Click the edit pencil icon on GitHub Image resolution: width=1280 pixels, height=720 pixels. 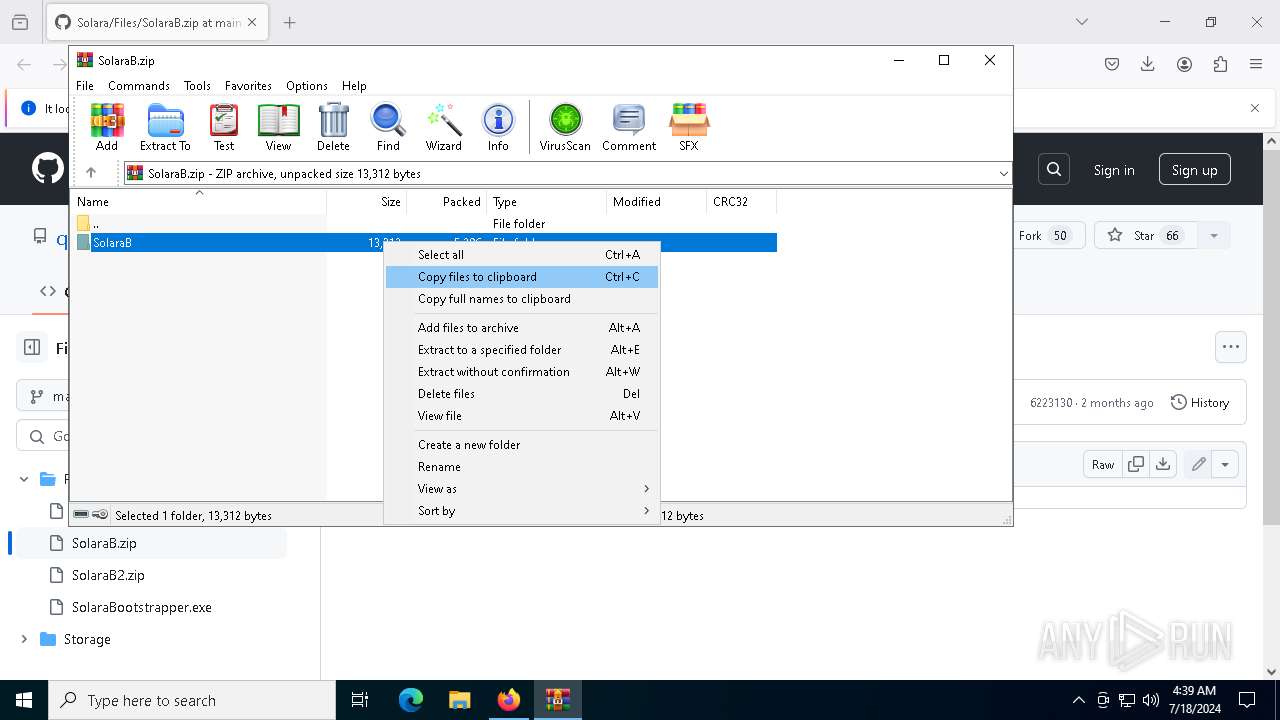point(1198,464)
